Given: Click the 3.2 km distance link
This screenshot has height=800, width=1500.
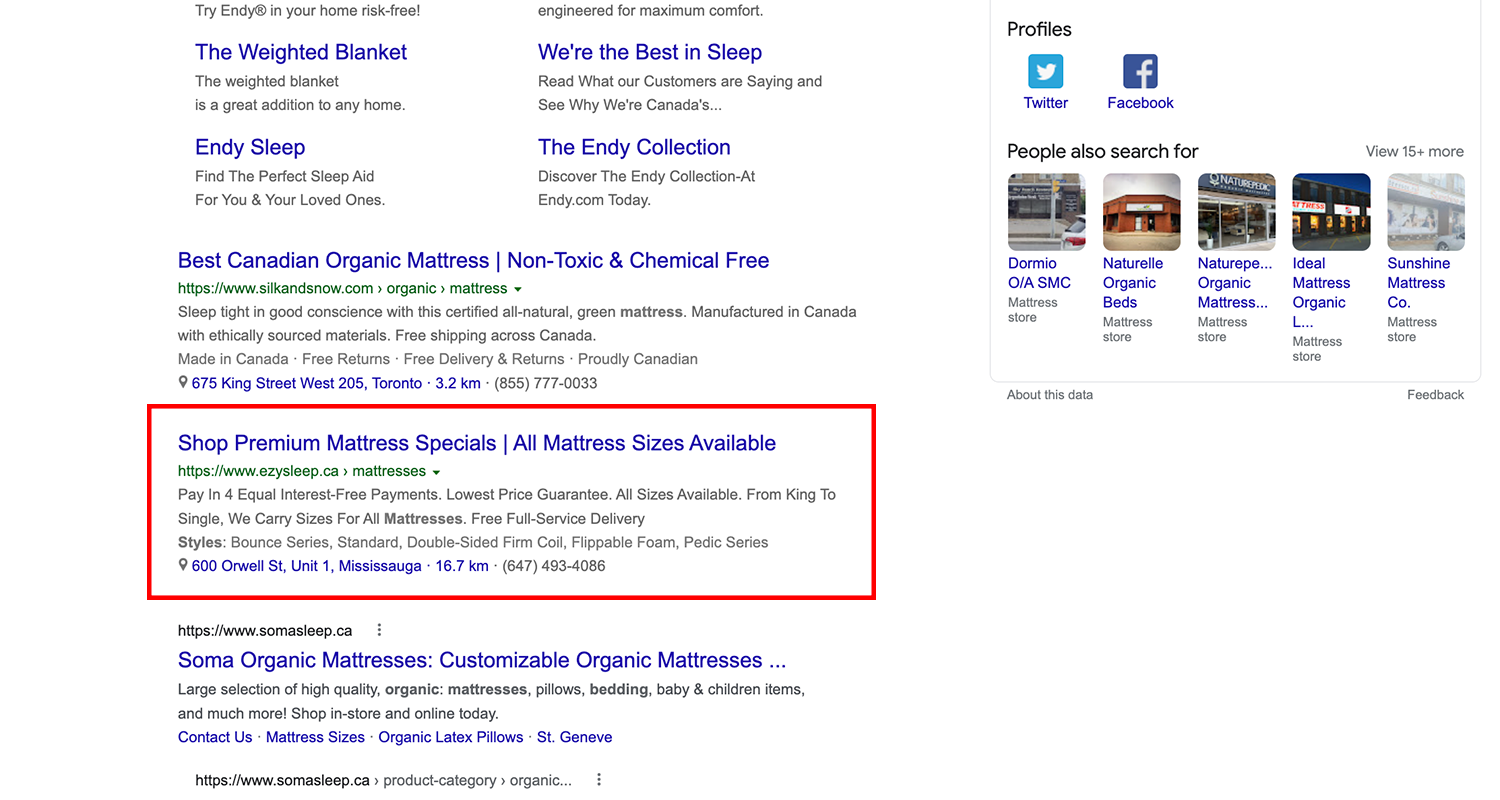Looking at the screenshot, I should (458, 383).
